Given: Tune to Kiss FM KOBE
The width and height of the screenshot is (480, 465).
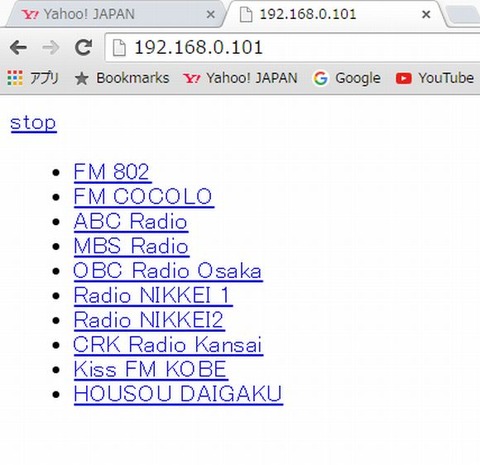Looking at the screenshot, I should [151, 369].
